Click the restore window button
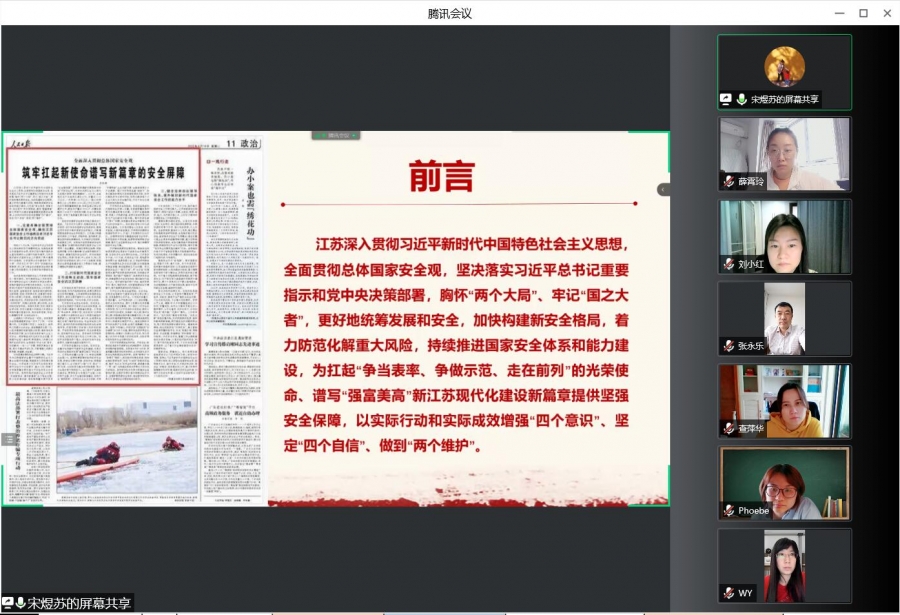This screenshot has height=615, width=900. point(862,13)
